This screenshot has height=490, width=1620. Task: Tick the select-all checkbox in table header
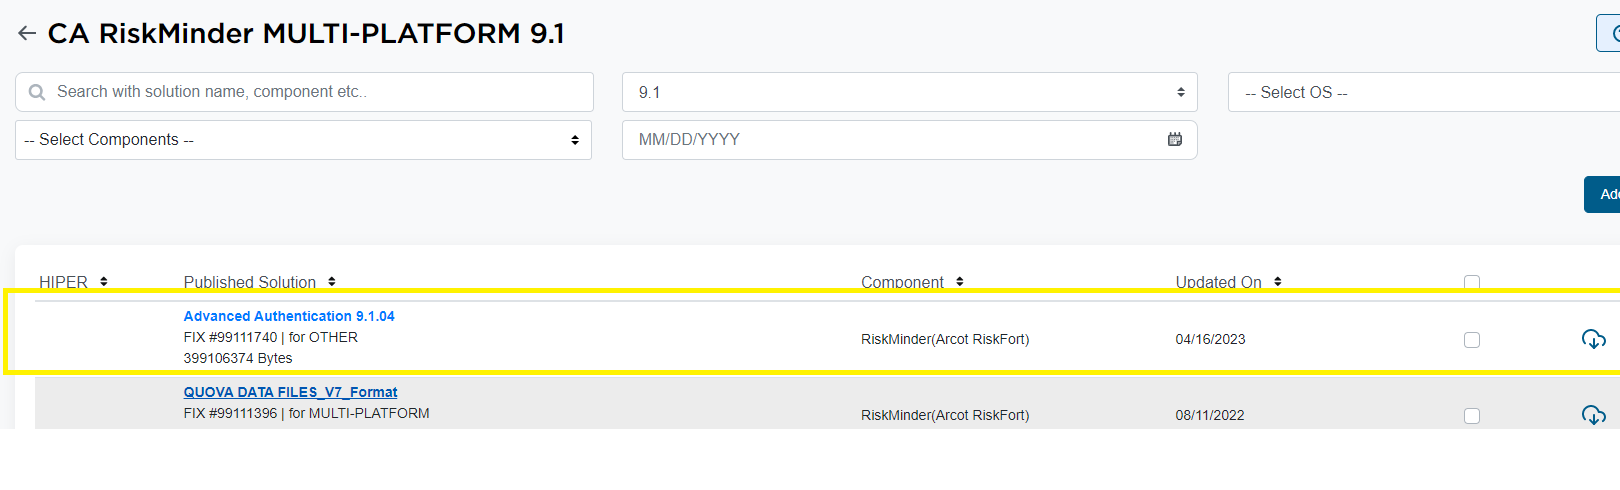[1472, 283]
